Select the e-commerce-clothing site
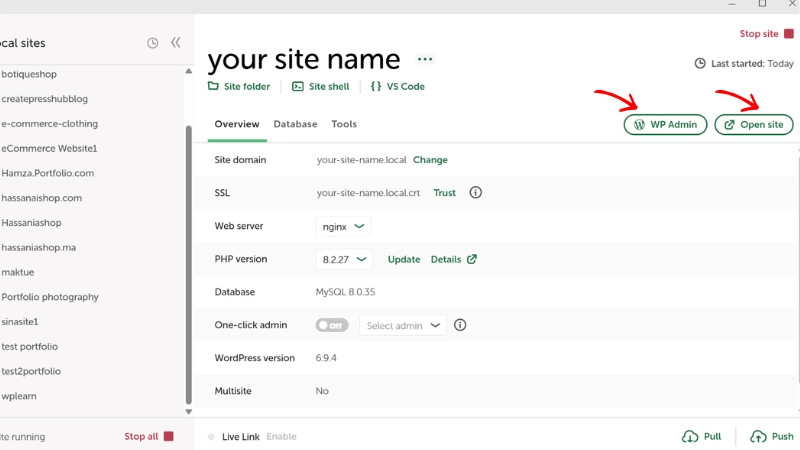This screenshot has height=450, width=800. (x=49, y=123)
